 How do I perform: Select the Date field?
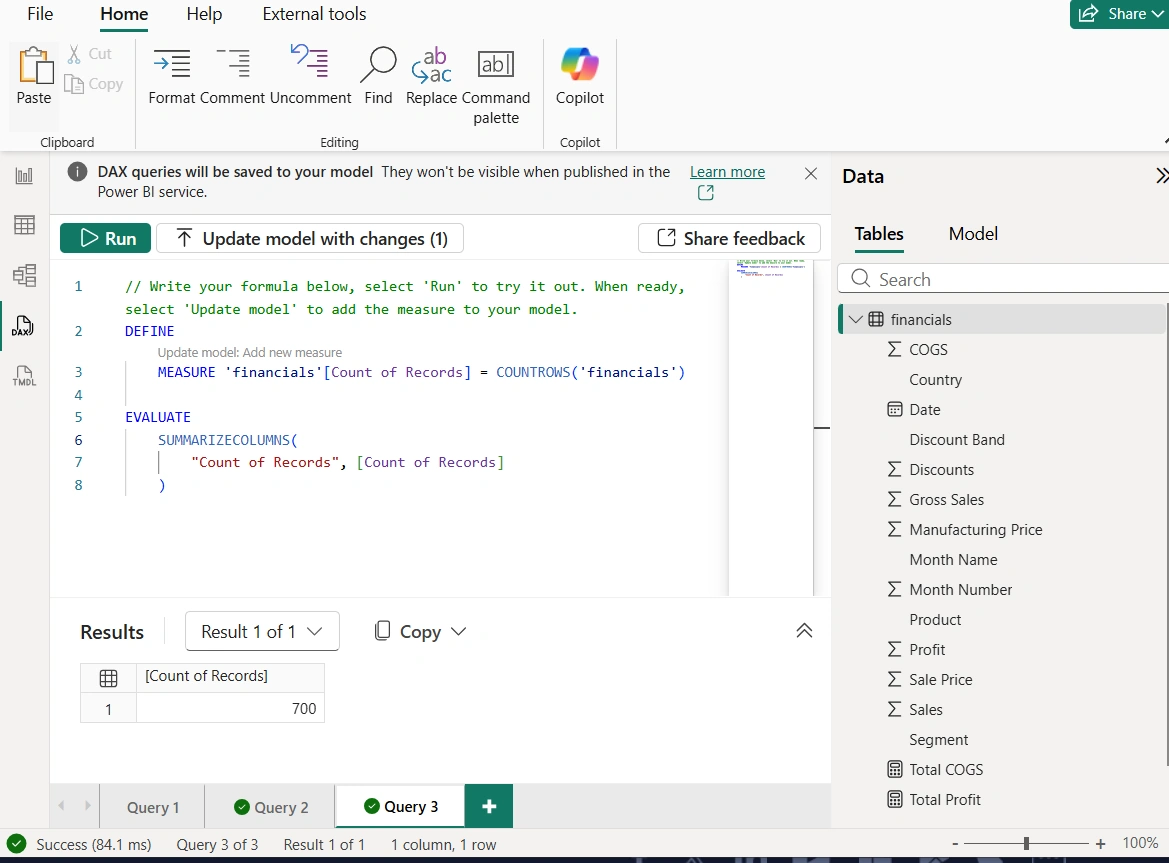(924, 409)
